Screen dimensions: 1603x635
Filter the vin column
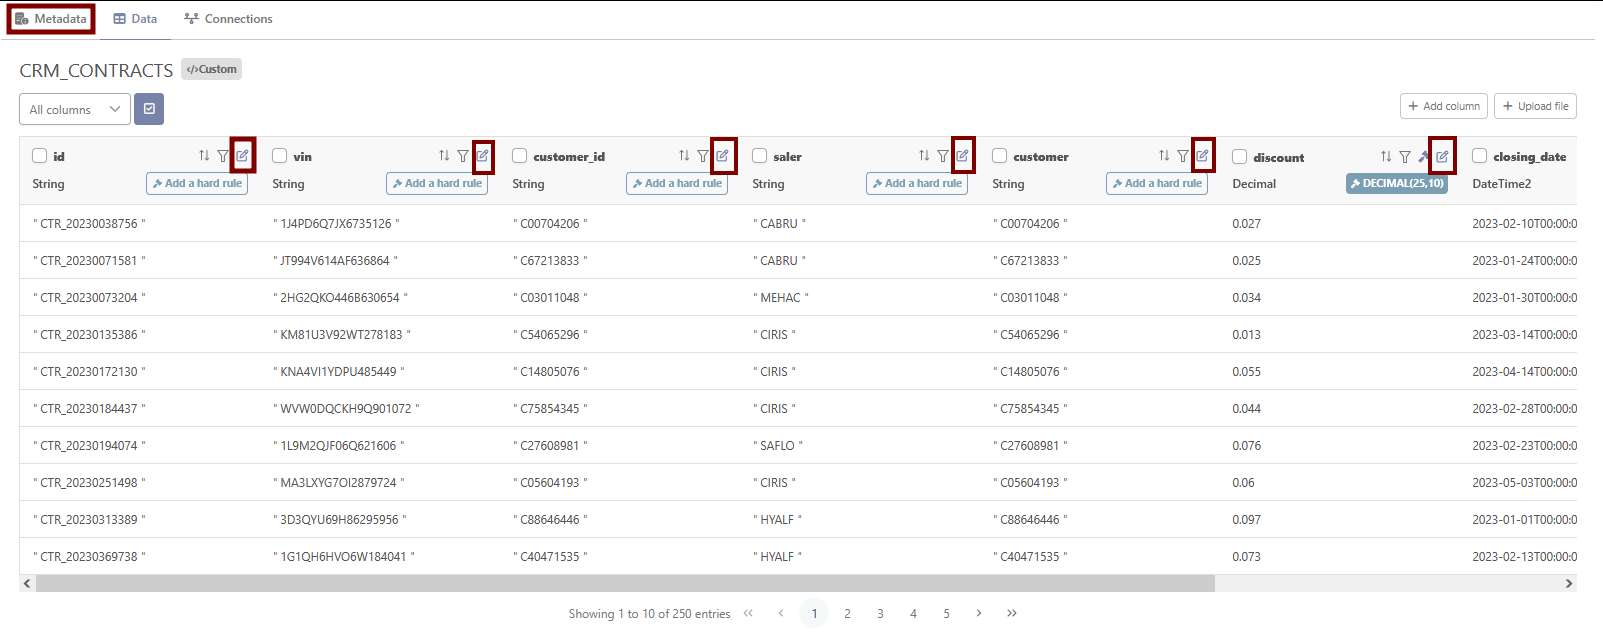tap(463, 156)
